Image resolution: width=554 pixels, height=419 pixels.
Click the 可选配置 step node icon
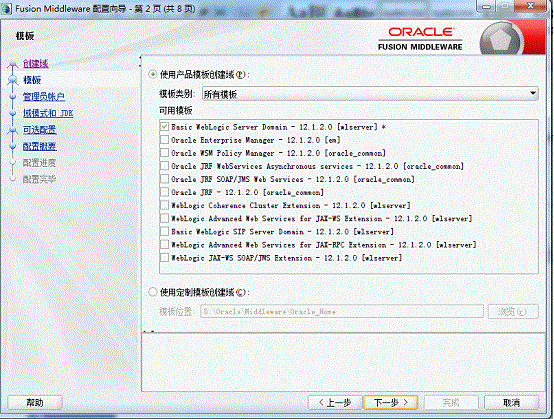click(x=13, y=130)
